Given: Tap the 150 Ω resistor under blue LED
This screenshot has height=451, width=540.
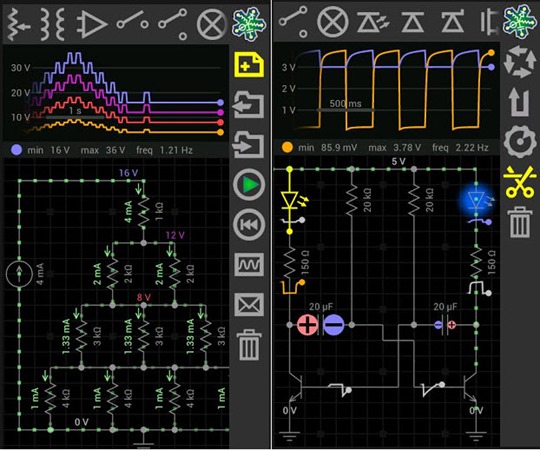Looking at the screenshot, I should coord(477,262).
